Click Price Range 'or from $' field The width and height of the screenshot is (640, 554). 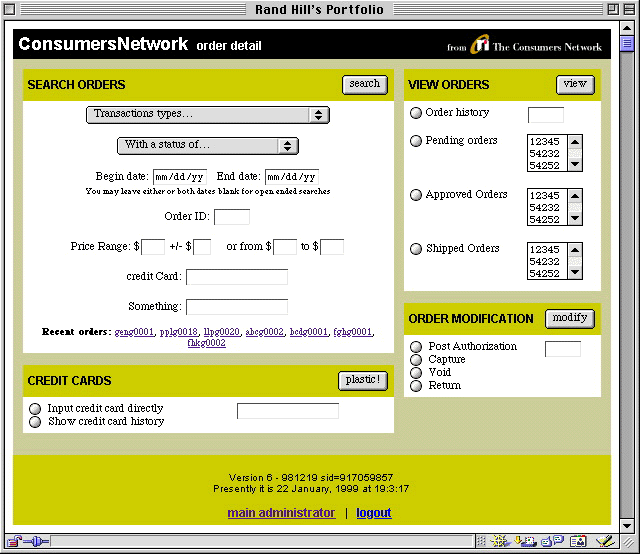pos(285,247)
